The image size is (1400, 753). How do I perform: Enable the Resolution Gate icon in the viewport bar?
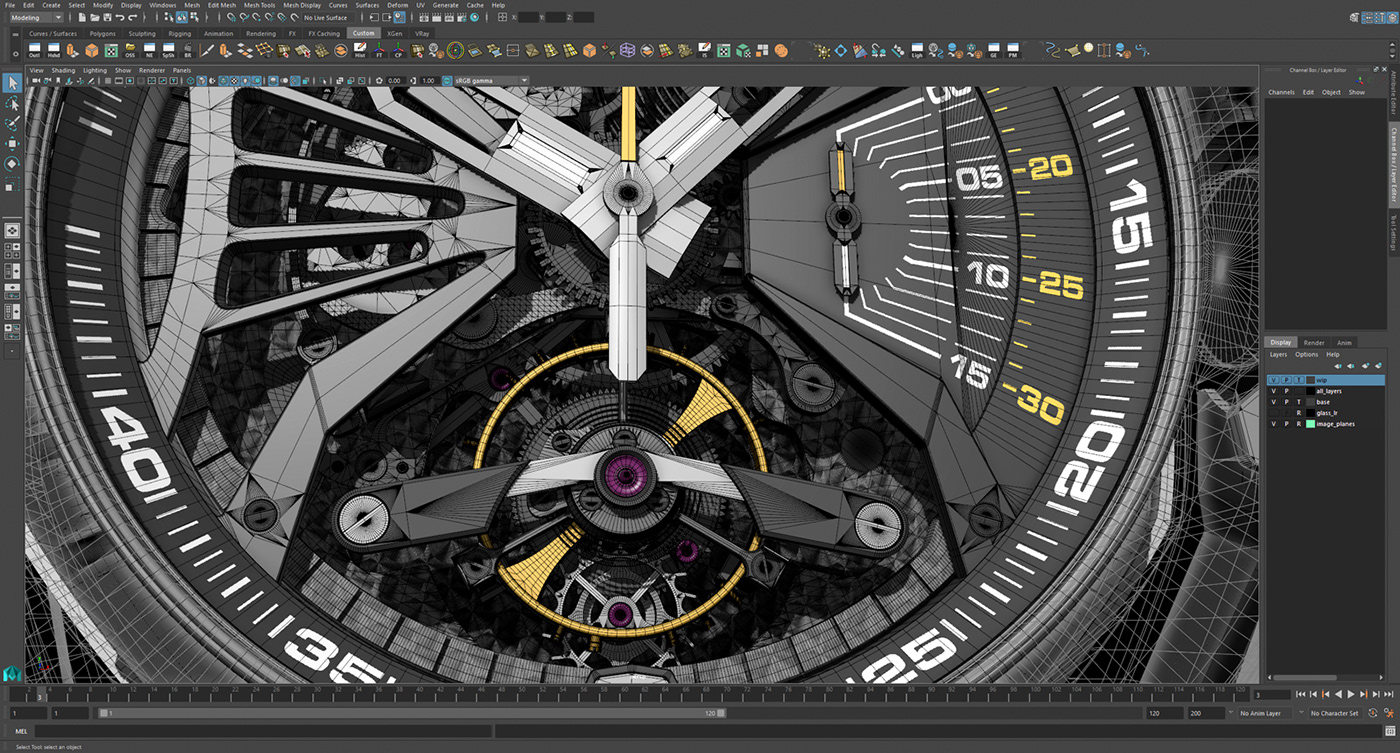129,80
